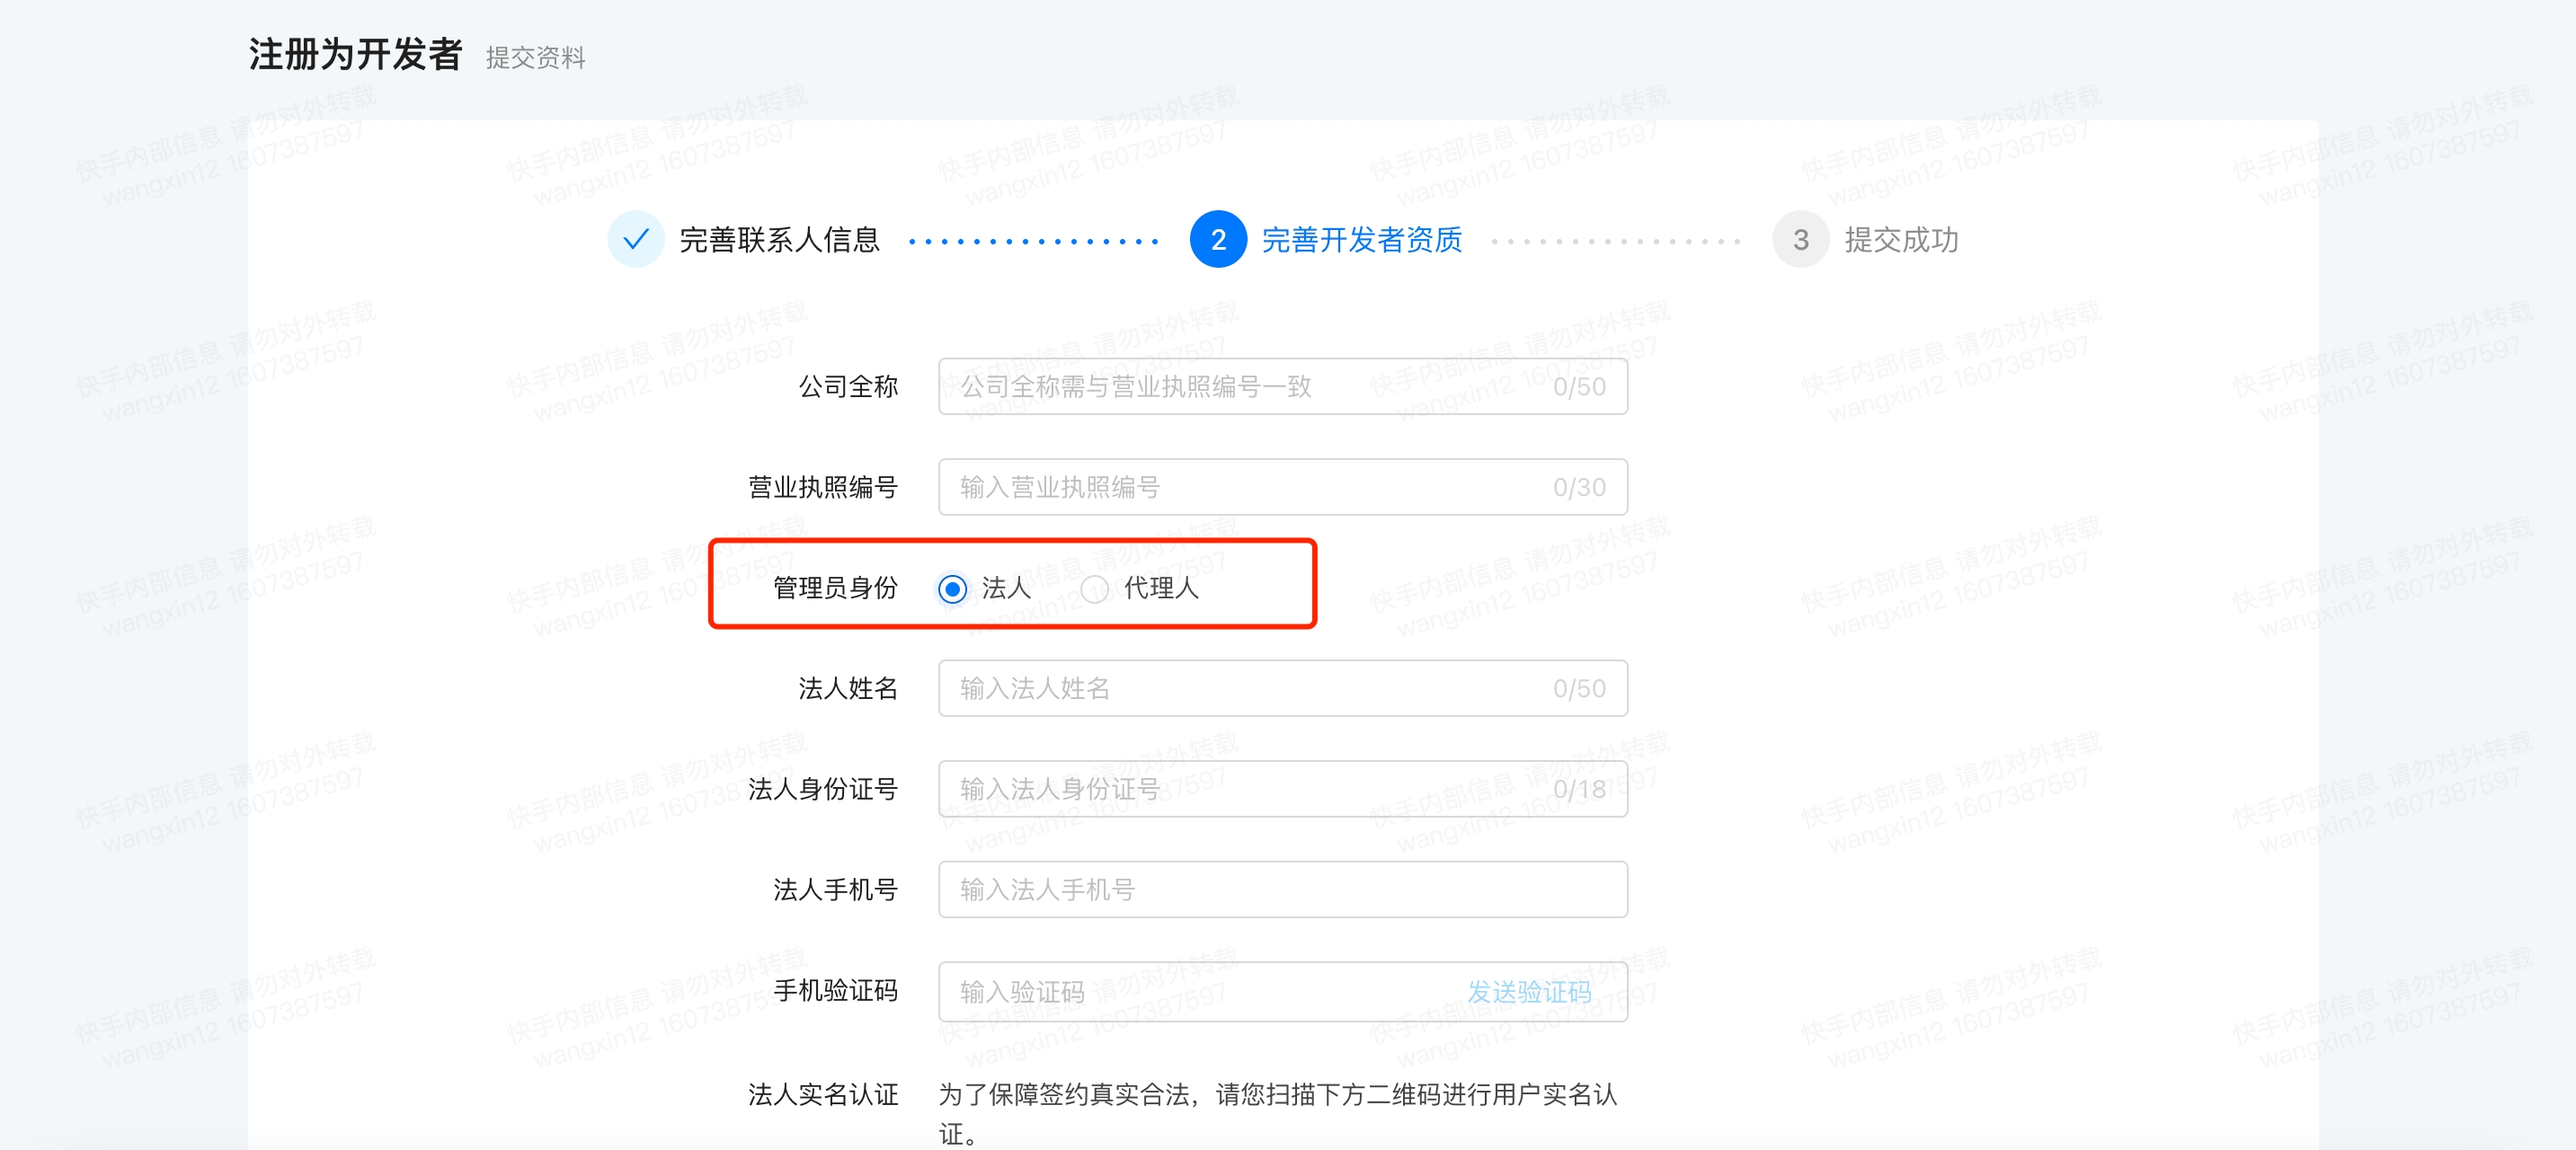Click the step 2 circle icon

[x=1218, y=240]
